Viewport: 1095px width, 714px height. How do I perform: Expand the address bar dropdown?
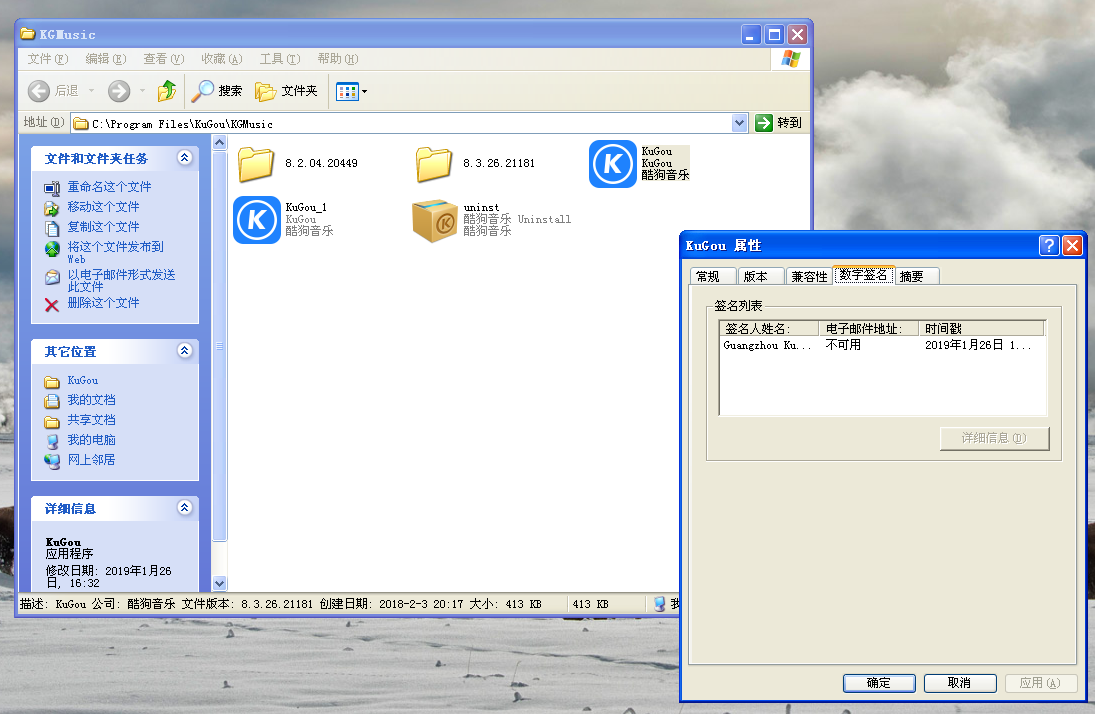click(x=740, y=123)
